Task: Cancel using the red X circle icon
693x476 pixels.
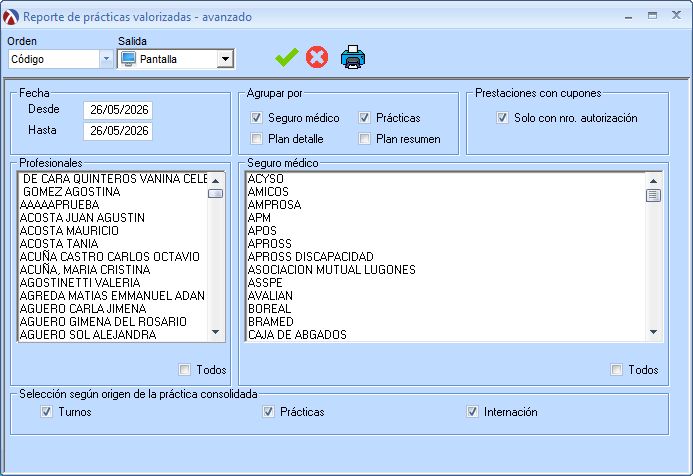Action: [x=317, y=57]
